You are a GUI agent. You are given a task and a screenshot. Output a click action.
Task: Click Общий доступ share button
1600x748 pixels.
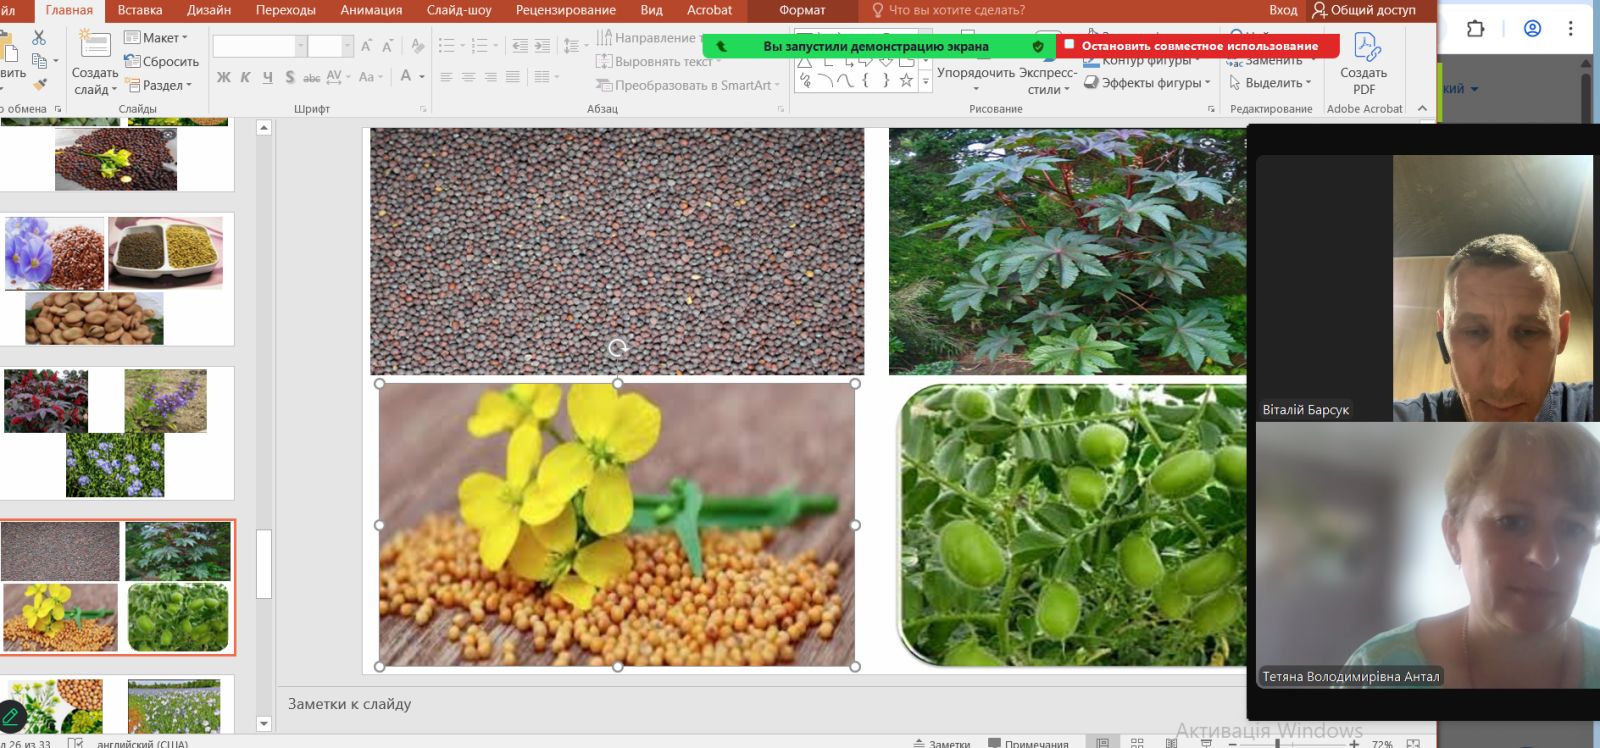pyautogui.click(x=1364, y=10)
